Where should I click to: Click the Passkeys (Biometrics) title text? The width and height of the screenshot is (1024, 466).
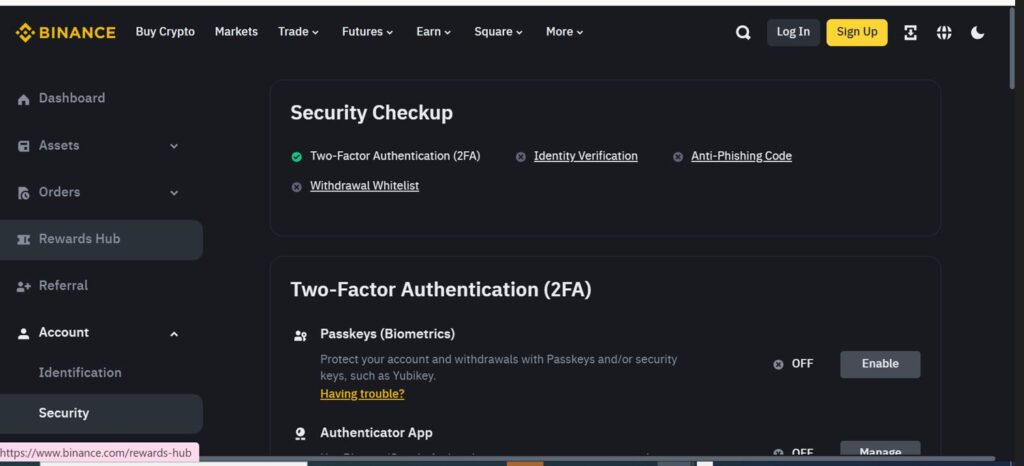click(x=387, y=334)
